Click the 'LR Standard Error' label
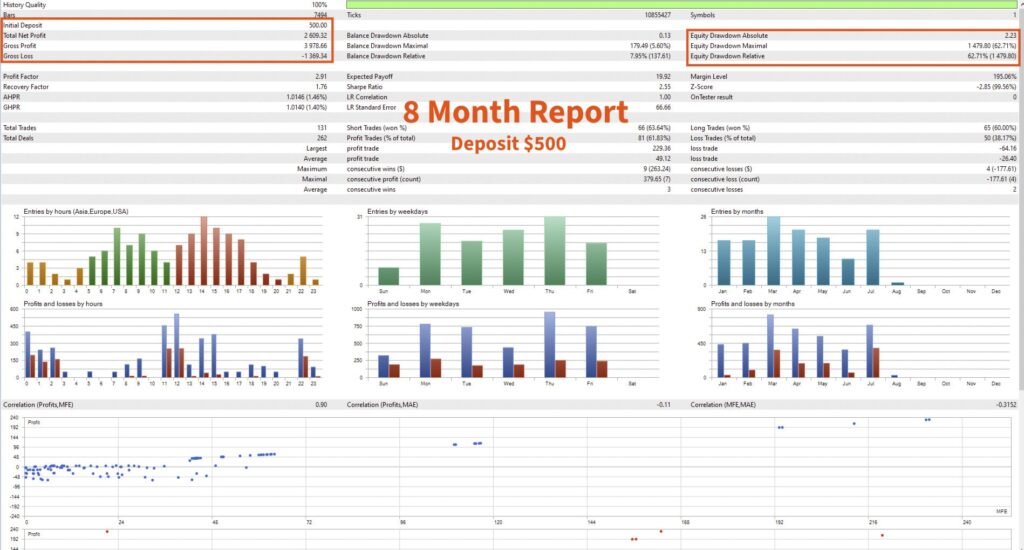 (x=371, y=107)
